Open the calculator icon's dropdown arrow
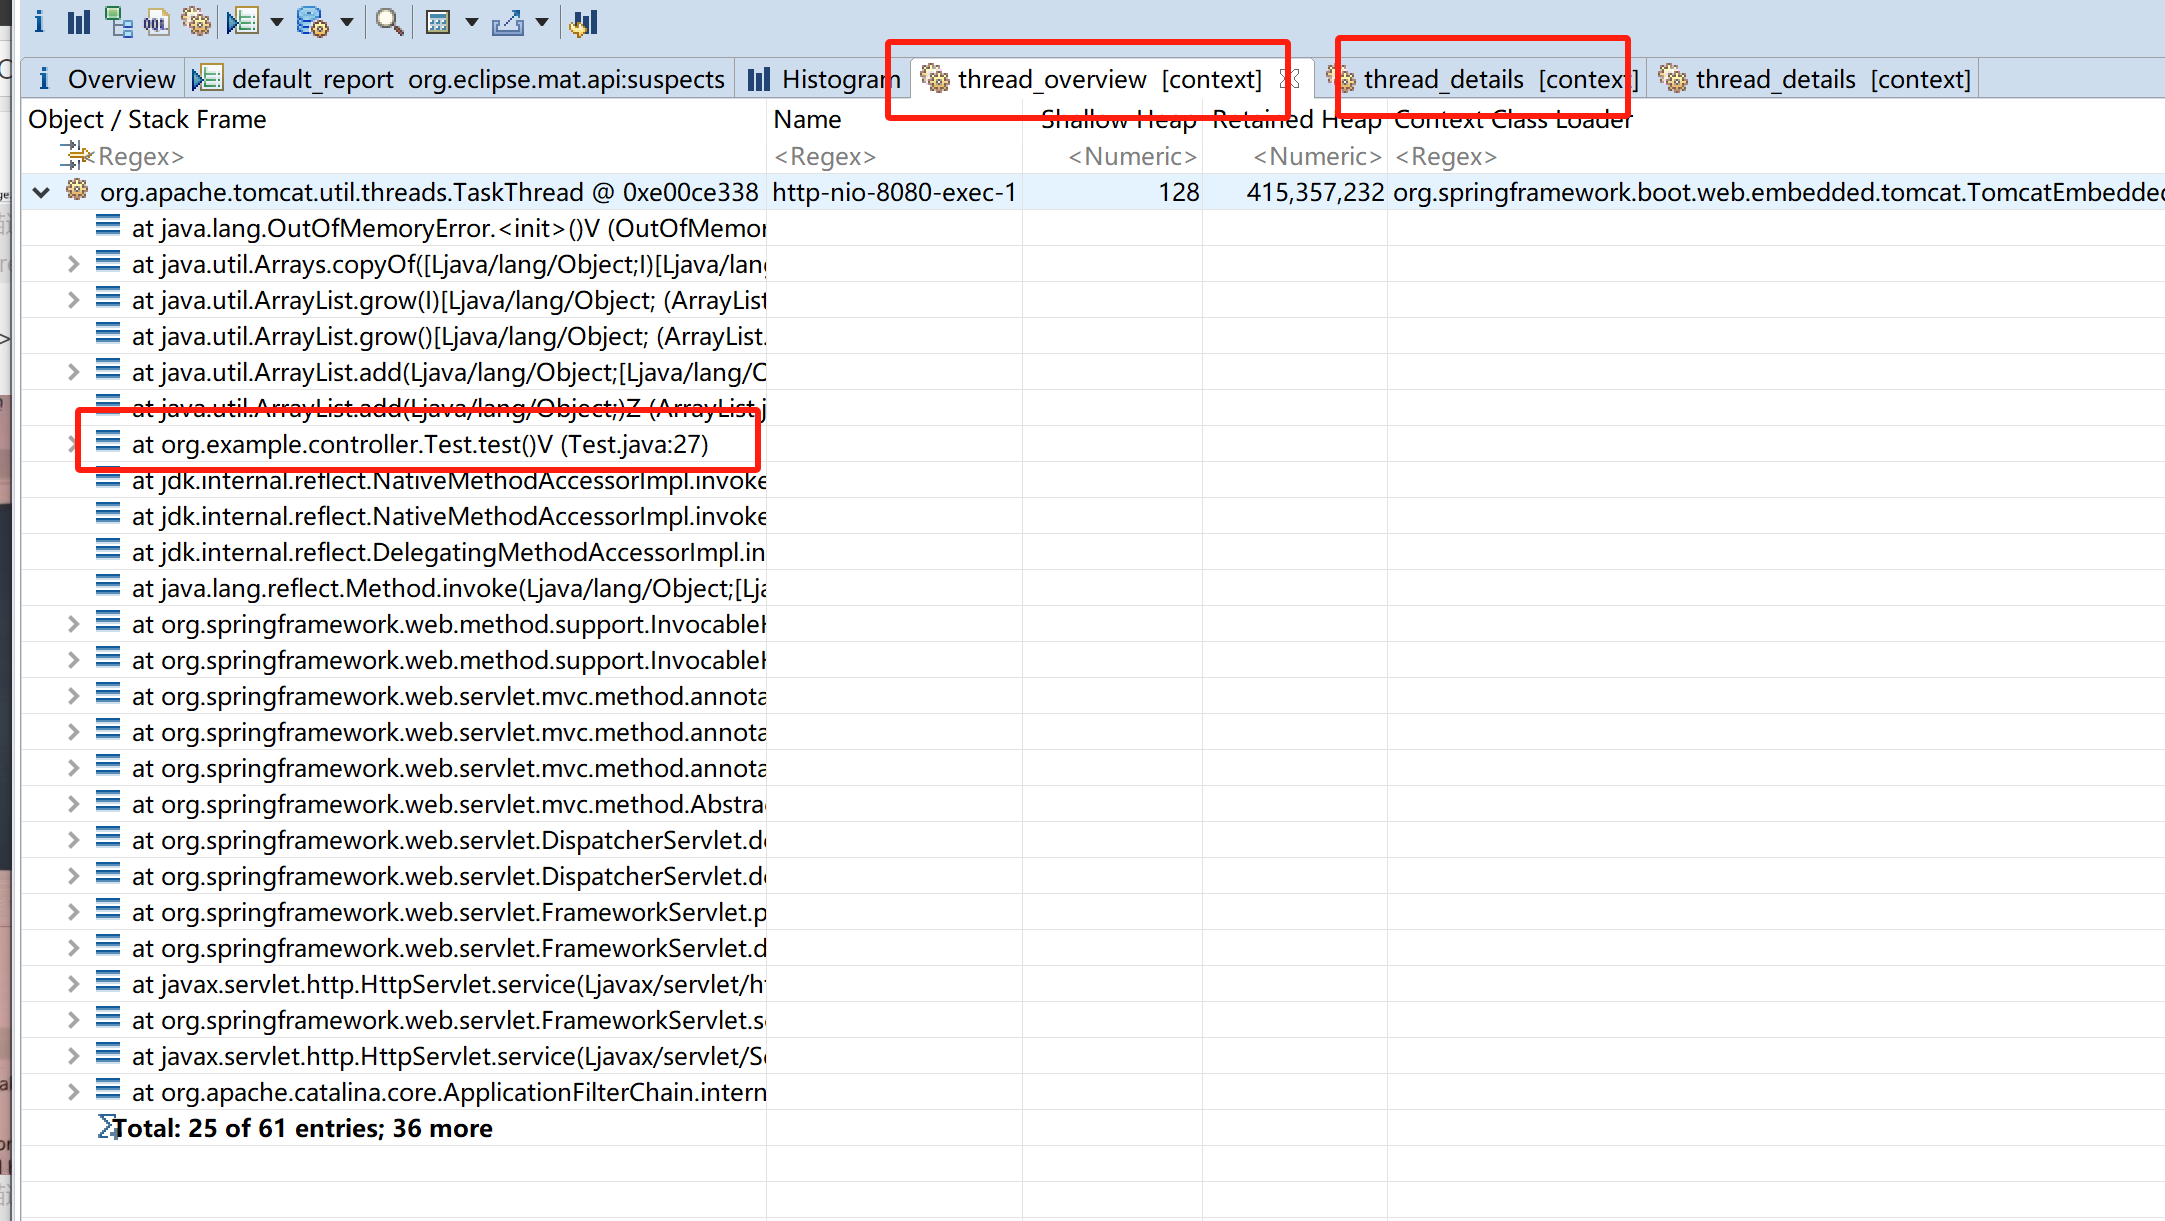The width and height of the screenshot is (2165, 1221). (472, 21)
